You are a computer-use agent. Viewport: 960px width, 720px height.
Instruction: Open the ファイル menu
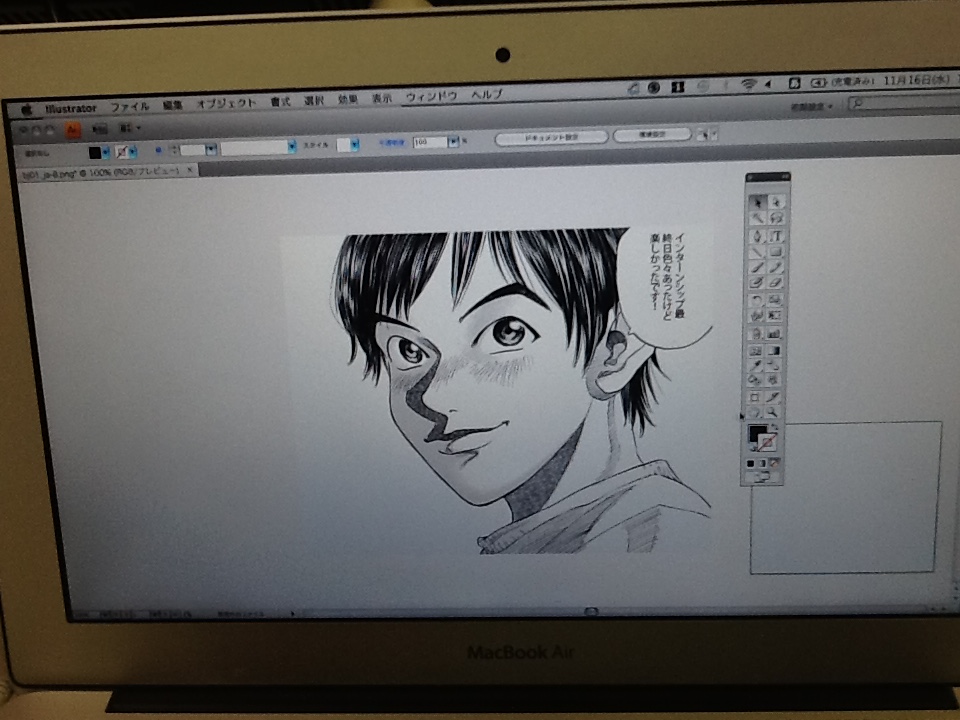[x=130, y=107]
